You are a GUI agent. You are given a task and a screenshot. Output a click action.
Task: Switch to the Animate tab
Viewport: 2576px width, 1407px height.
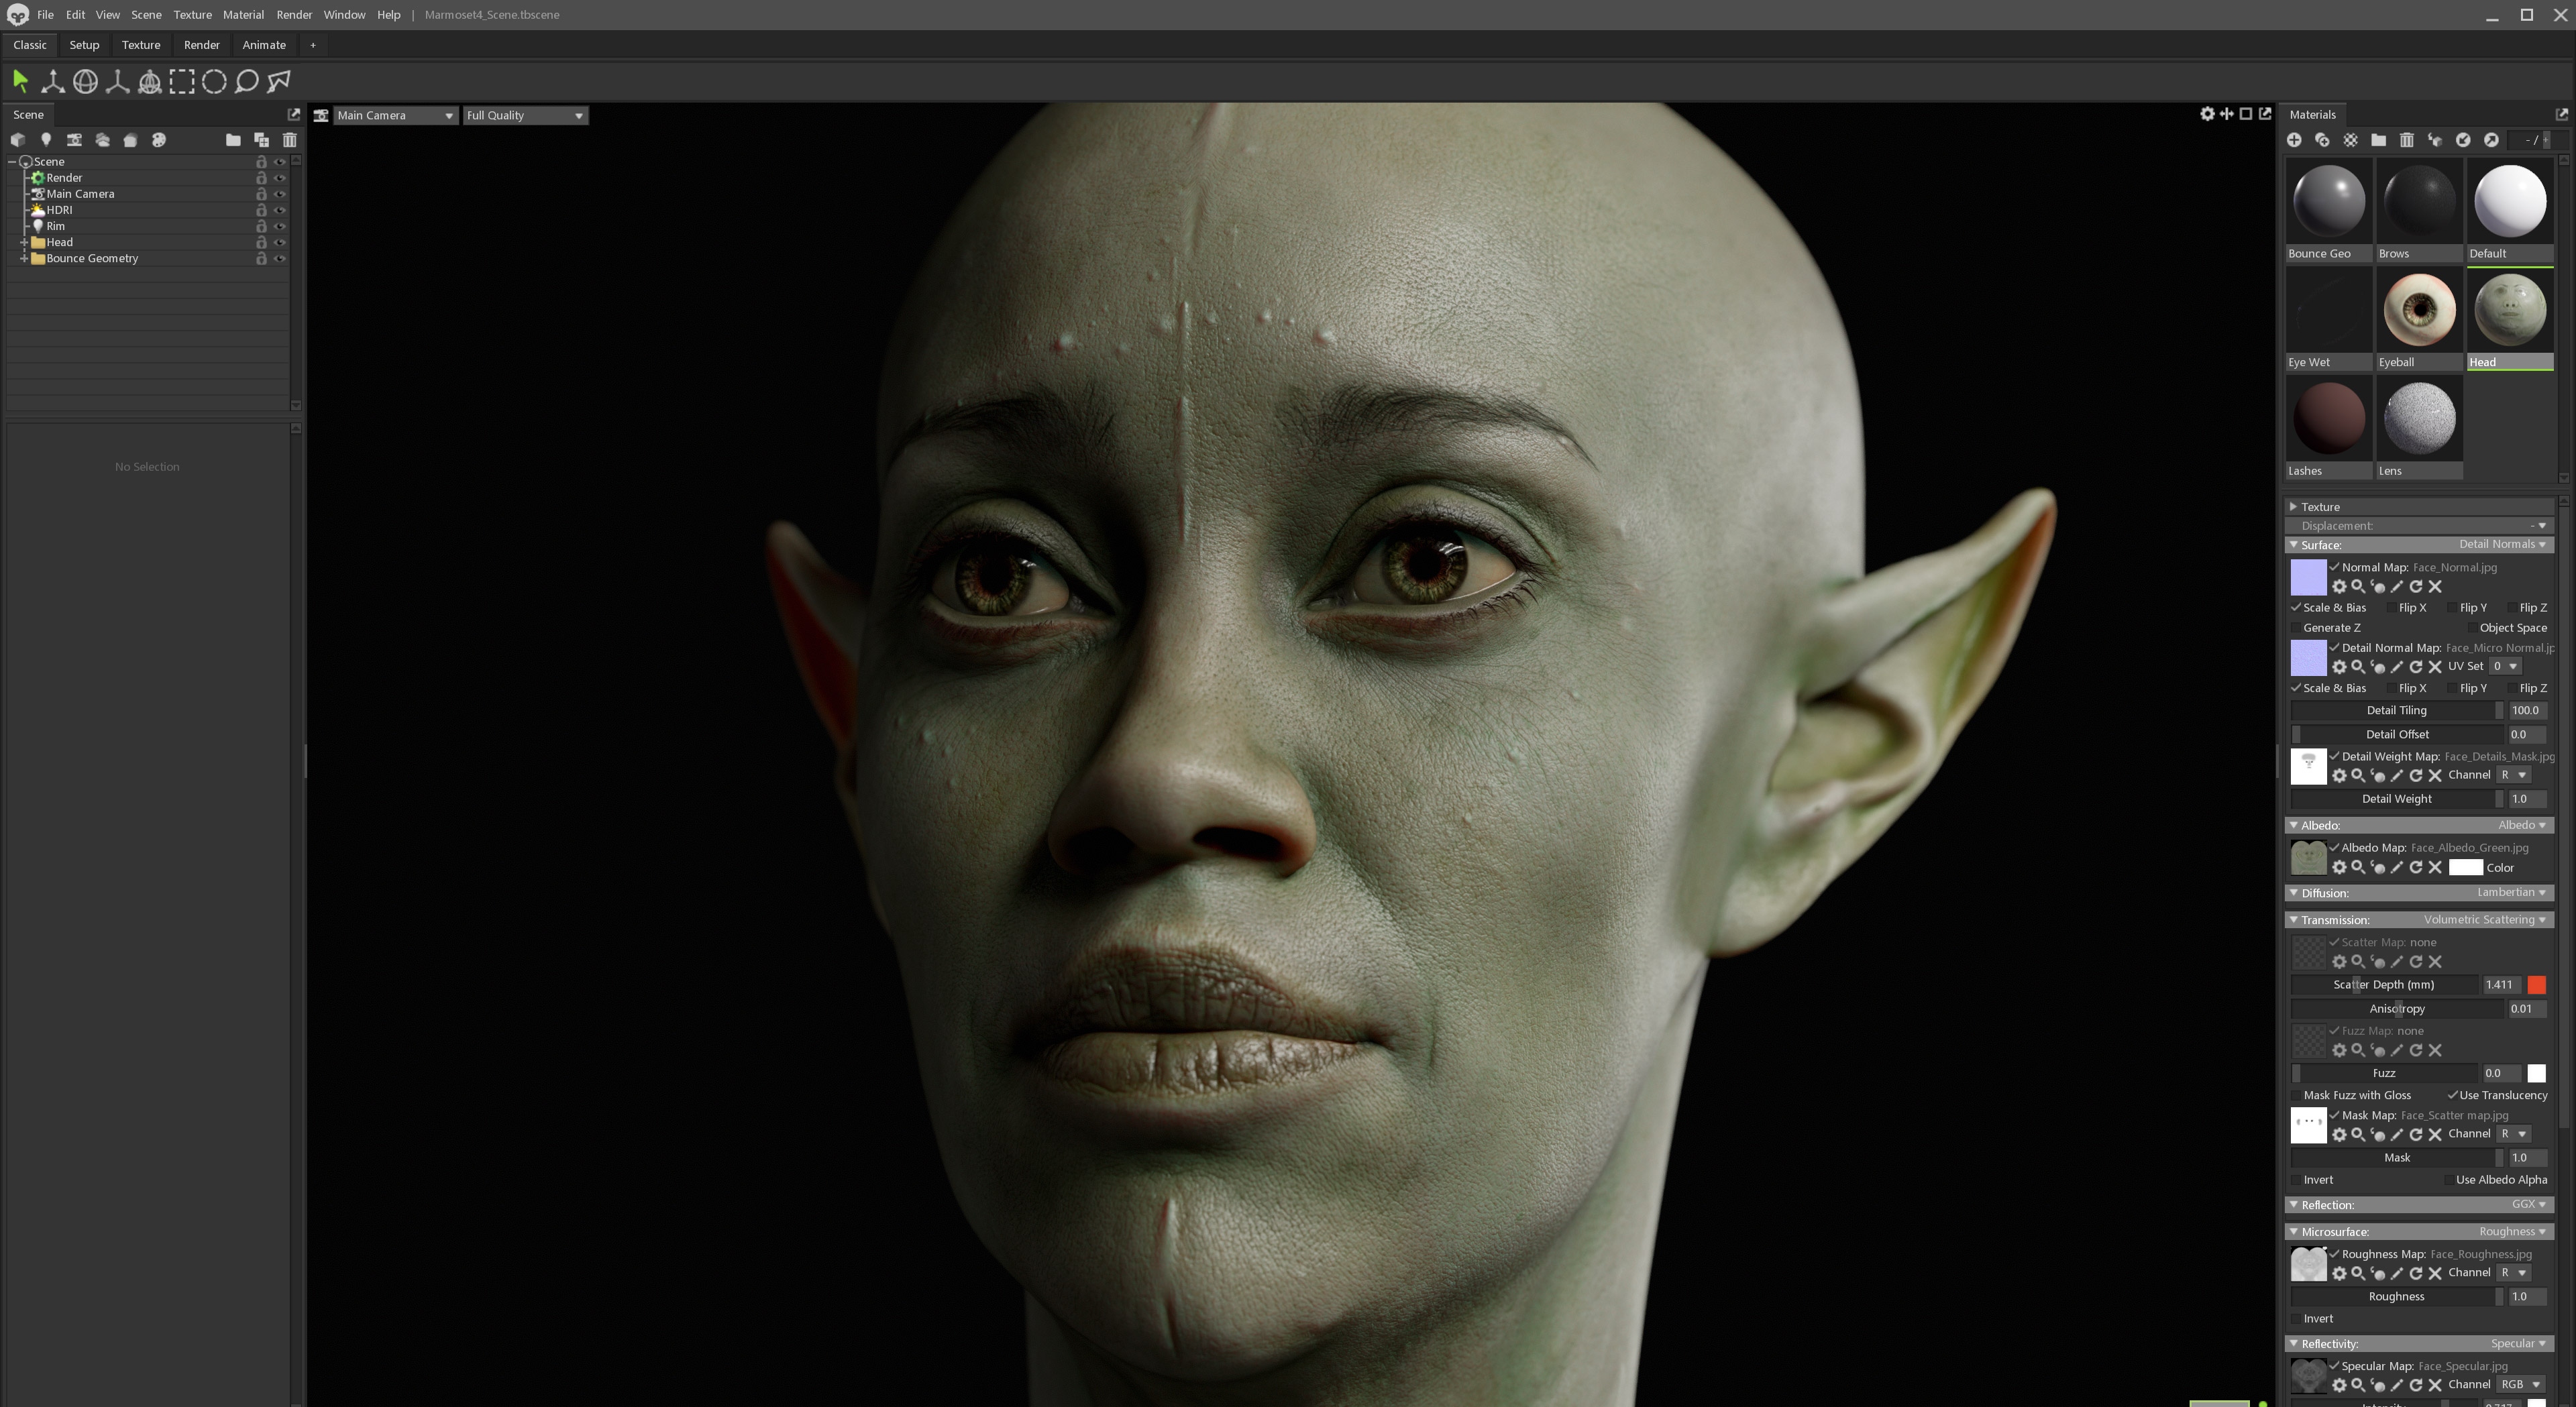264,45
